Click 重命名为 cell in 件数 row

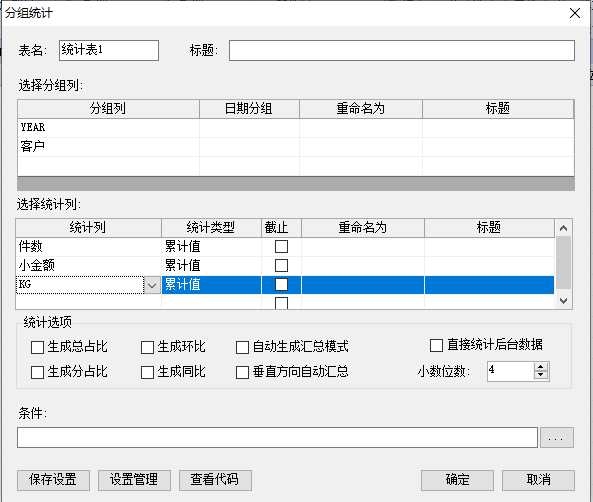(363, 247)
